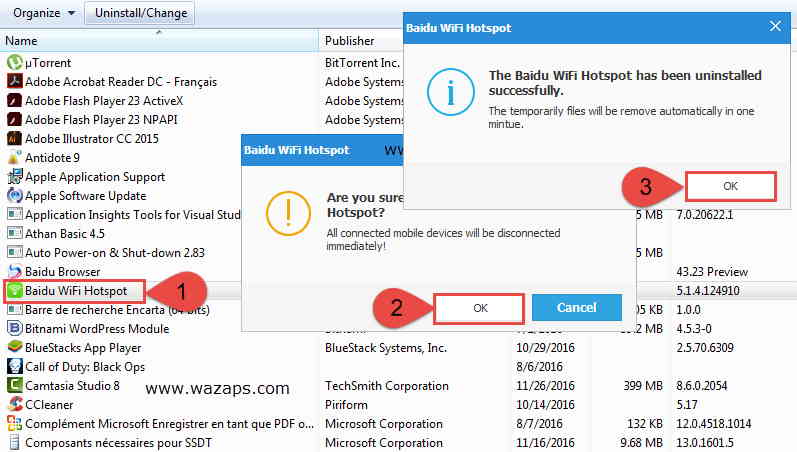Select the Adobe Flash Player 23 ActiveX icon

(x=15, y=101)
